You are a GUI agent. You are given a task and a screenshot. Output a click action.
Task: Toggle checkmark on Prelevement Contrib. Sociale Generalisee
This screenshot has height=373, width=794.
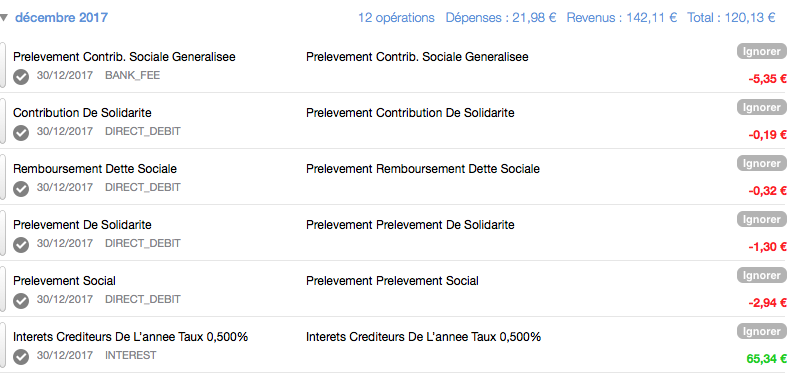point(21,77)
